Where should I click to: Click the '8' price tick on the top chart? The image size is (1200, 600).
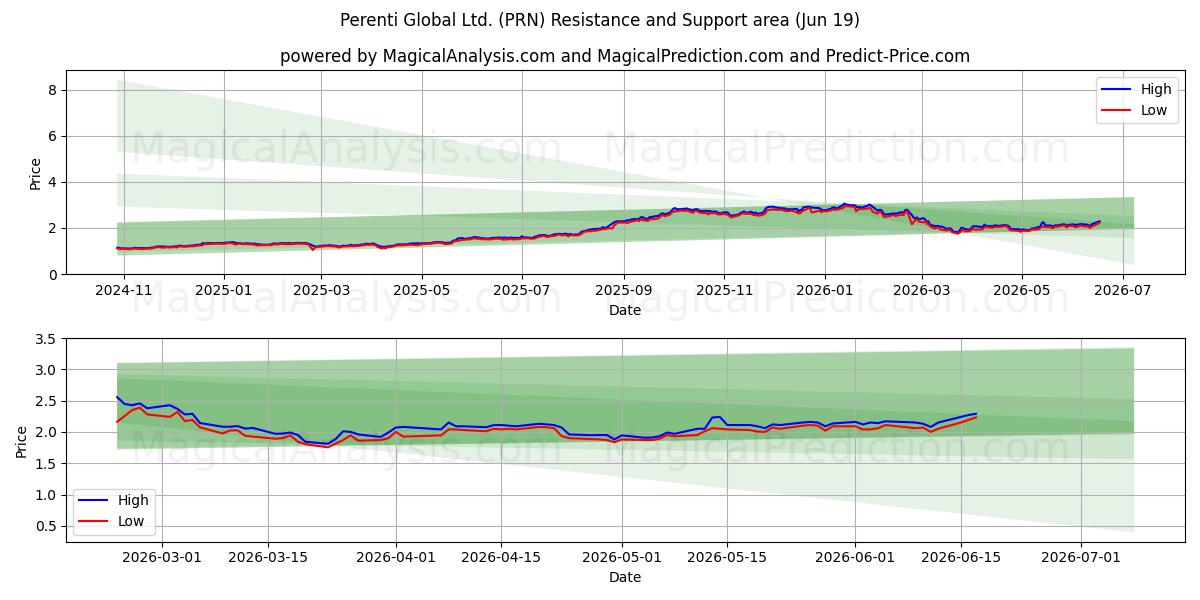[x=54, y=90]
